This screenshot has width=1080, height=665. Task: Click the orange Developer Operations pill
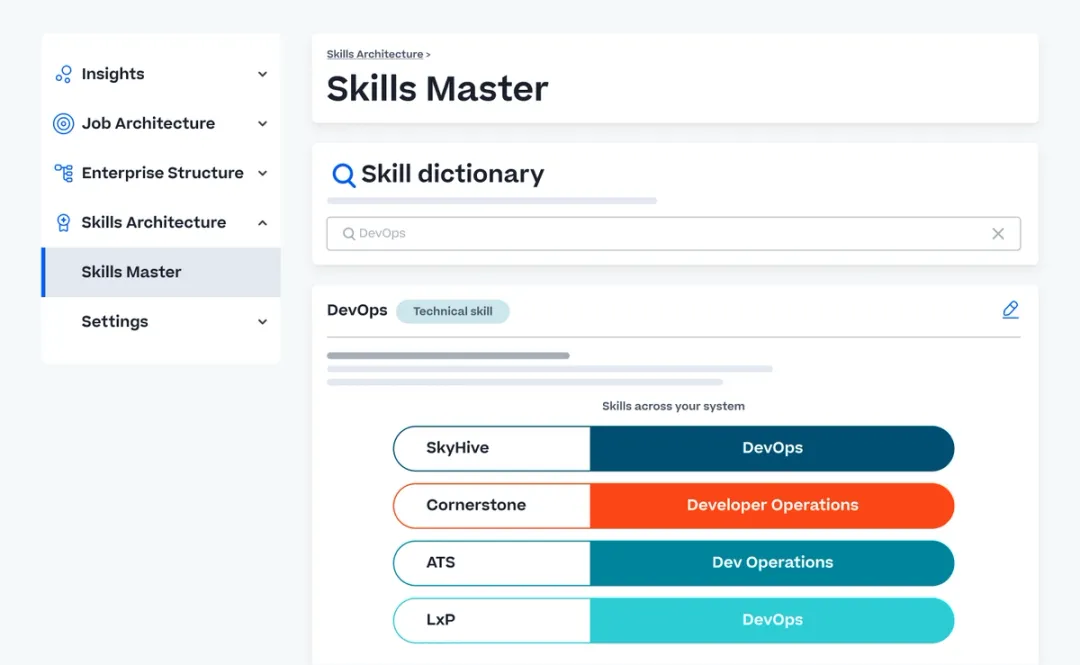(772, 505)
